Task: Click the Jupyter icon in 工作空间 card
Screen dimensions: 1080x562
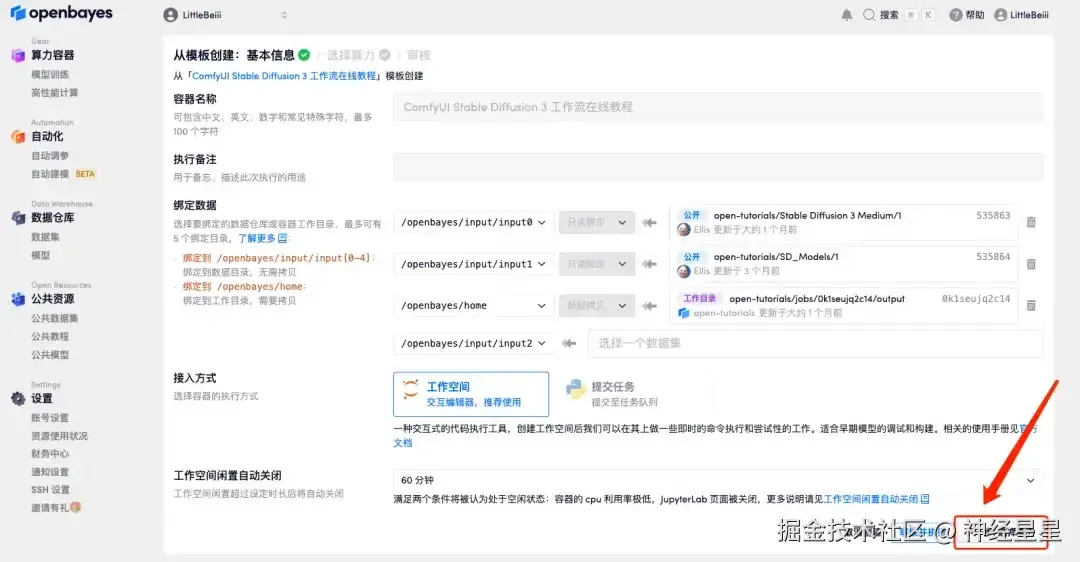Action: click(x=411, y=389)
